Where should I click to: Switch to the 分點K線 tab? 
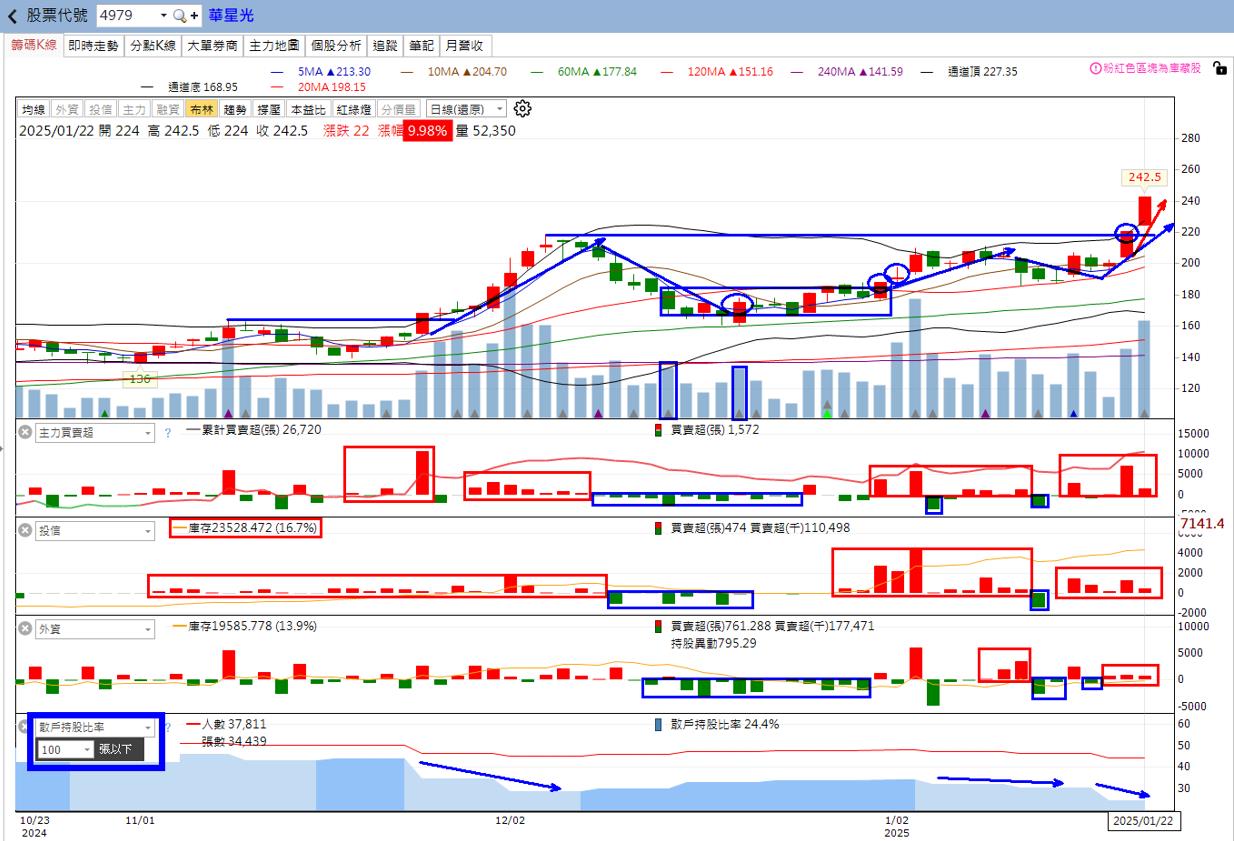click(x=153, y=46)
